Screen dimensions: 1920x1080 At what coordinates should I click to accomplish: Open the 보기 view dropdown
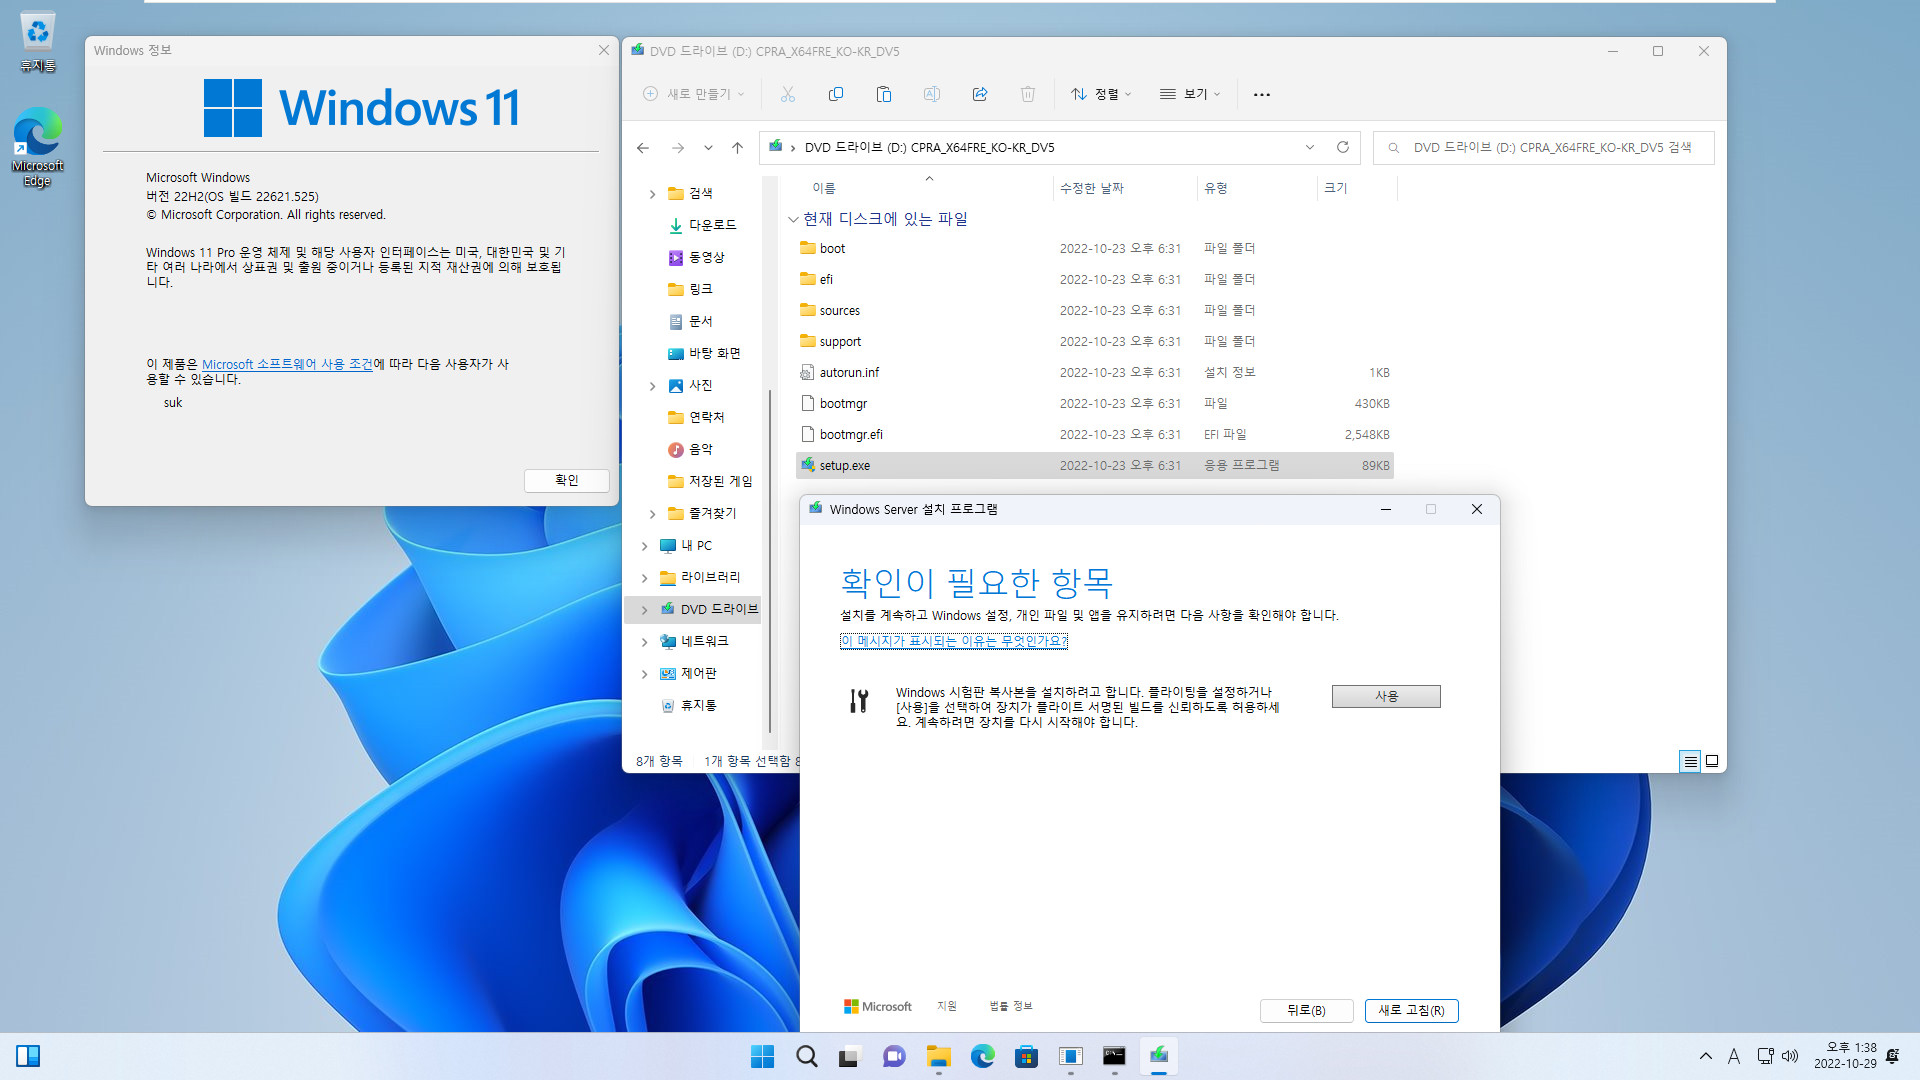click(x=1190, y=94)
